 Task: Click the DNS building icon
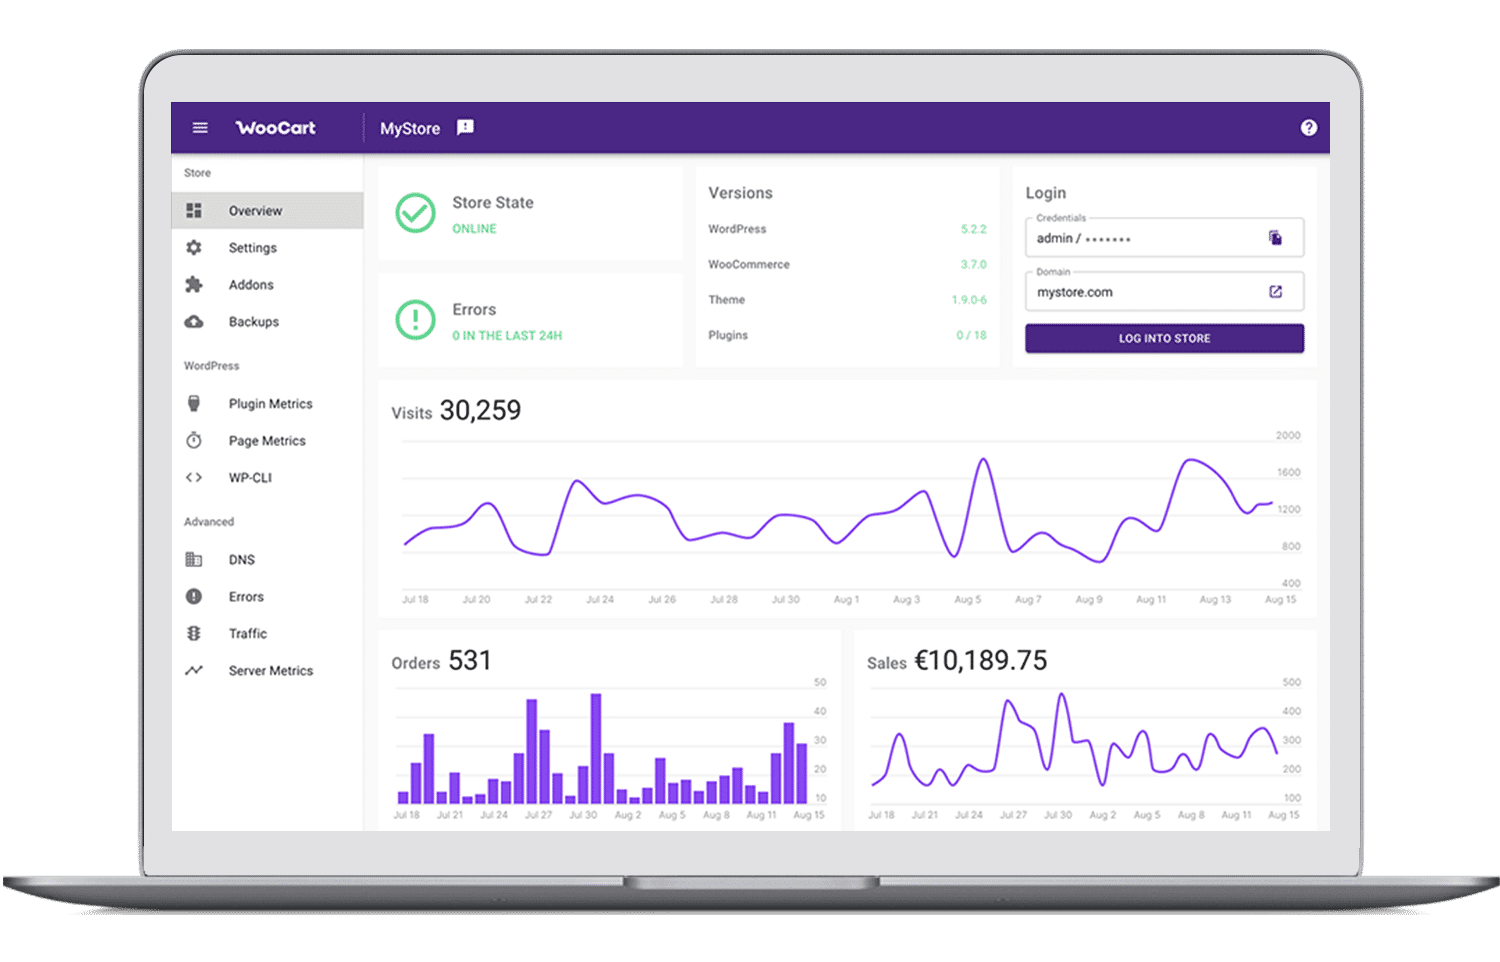coord(194,559)
